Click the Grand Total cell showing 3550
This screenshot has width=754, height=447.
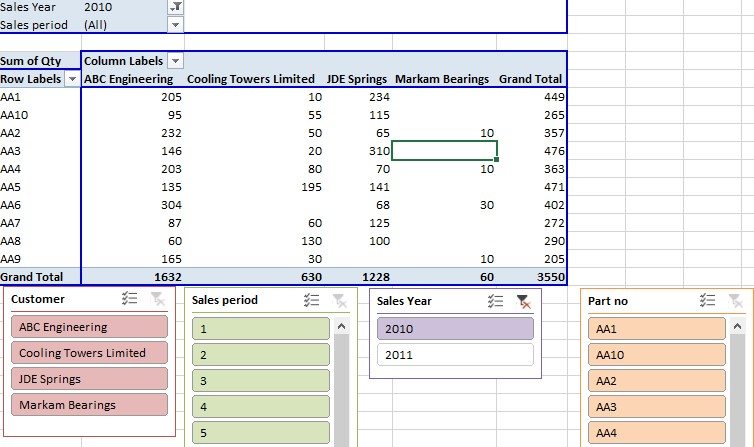pyautogui.click(x=546, y=276)
